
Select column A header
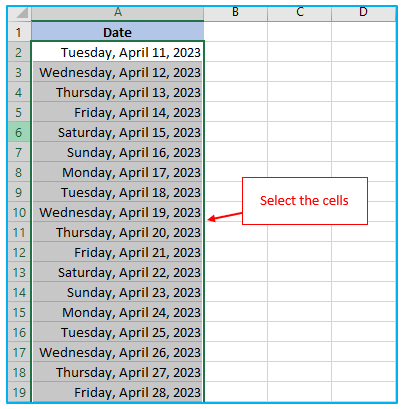(x=118, y=14)
